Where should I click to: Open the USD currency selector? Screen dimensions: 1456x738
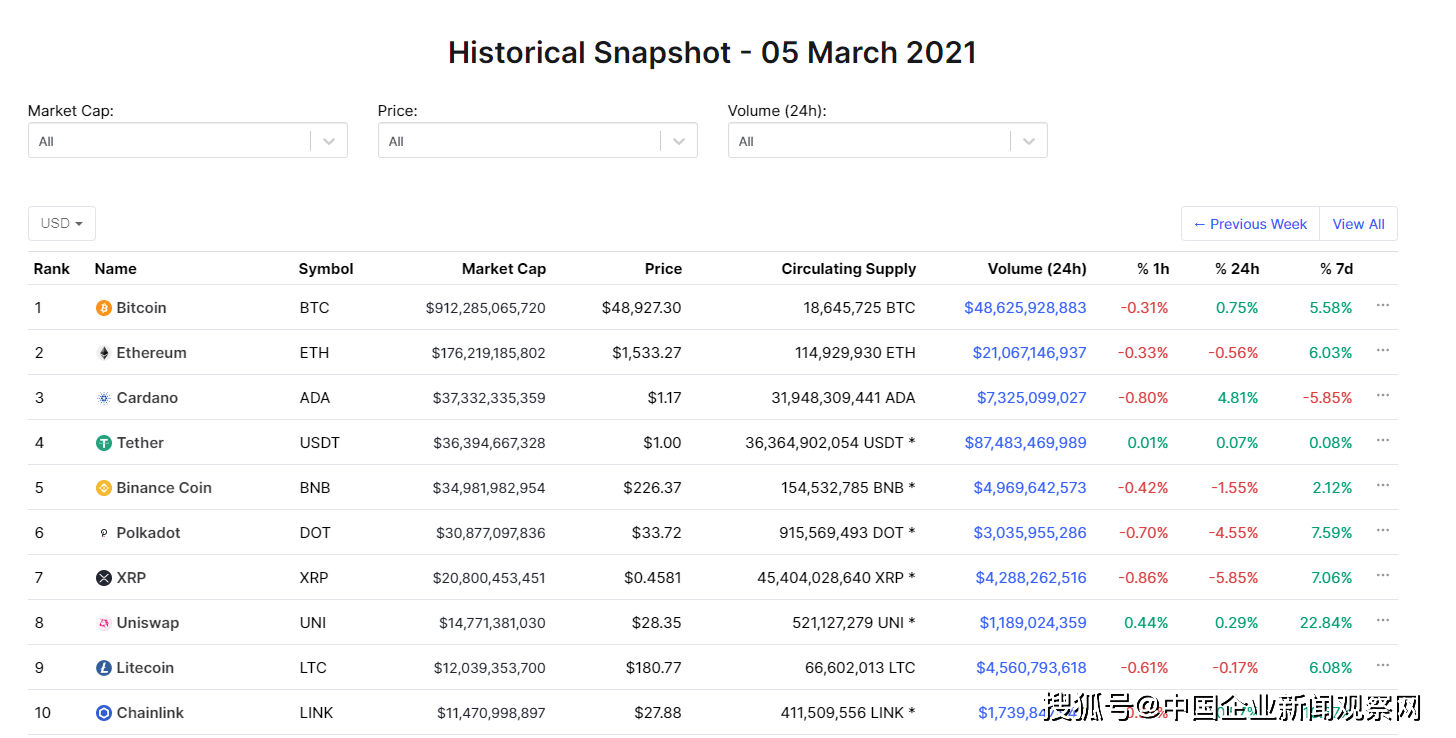pos(62,223)
